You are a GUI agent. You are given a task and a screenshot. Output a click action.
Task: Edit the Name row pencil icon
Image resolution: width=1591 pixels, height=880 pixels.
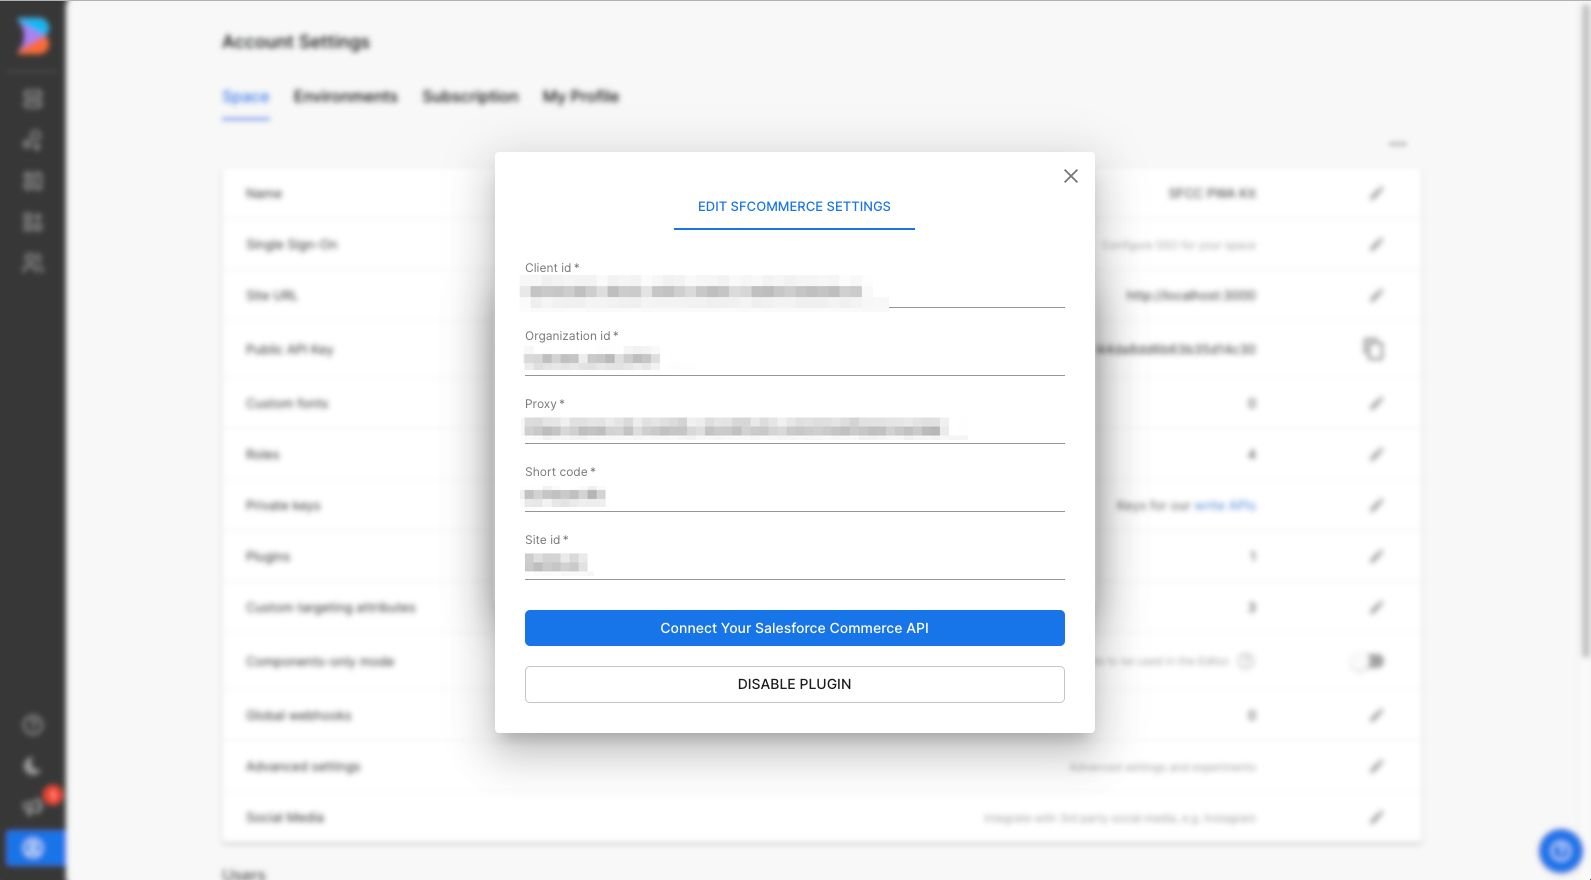1377,193
